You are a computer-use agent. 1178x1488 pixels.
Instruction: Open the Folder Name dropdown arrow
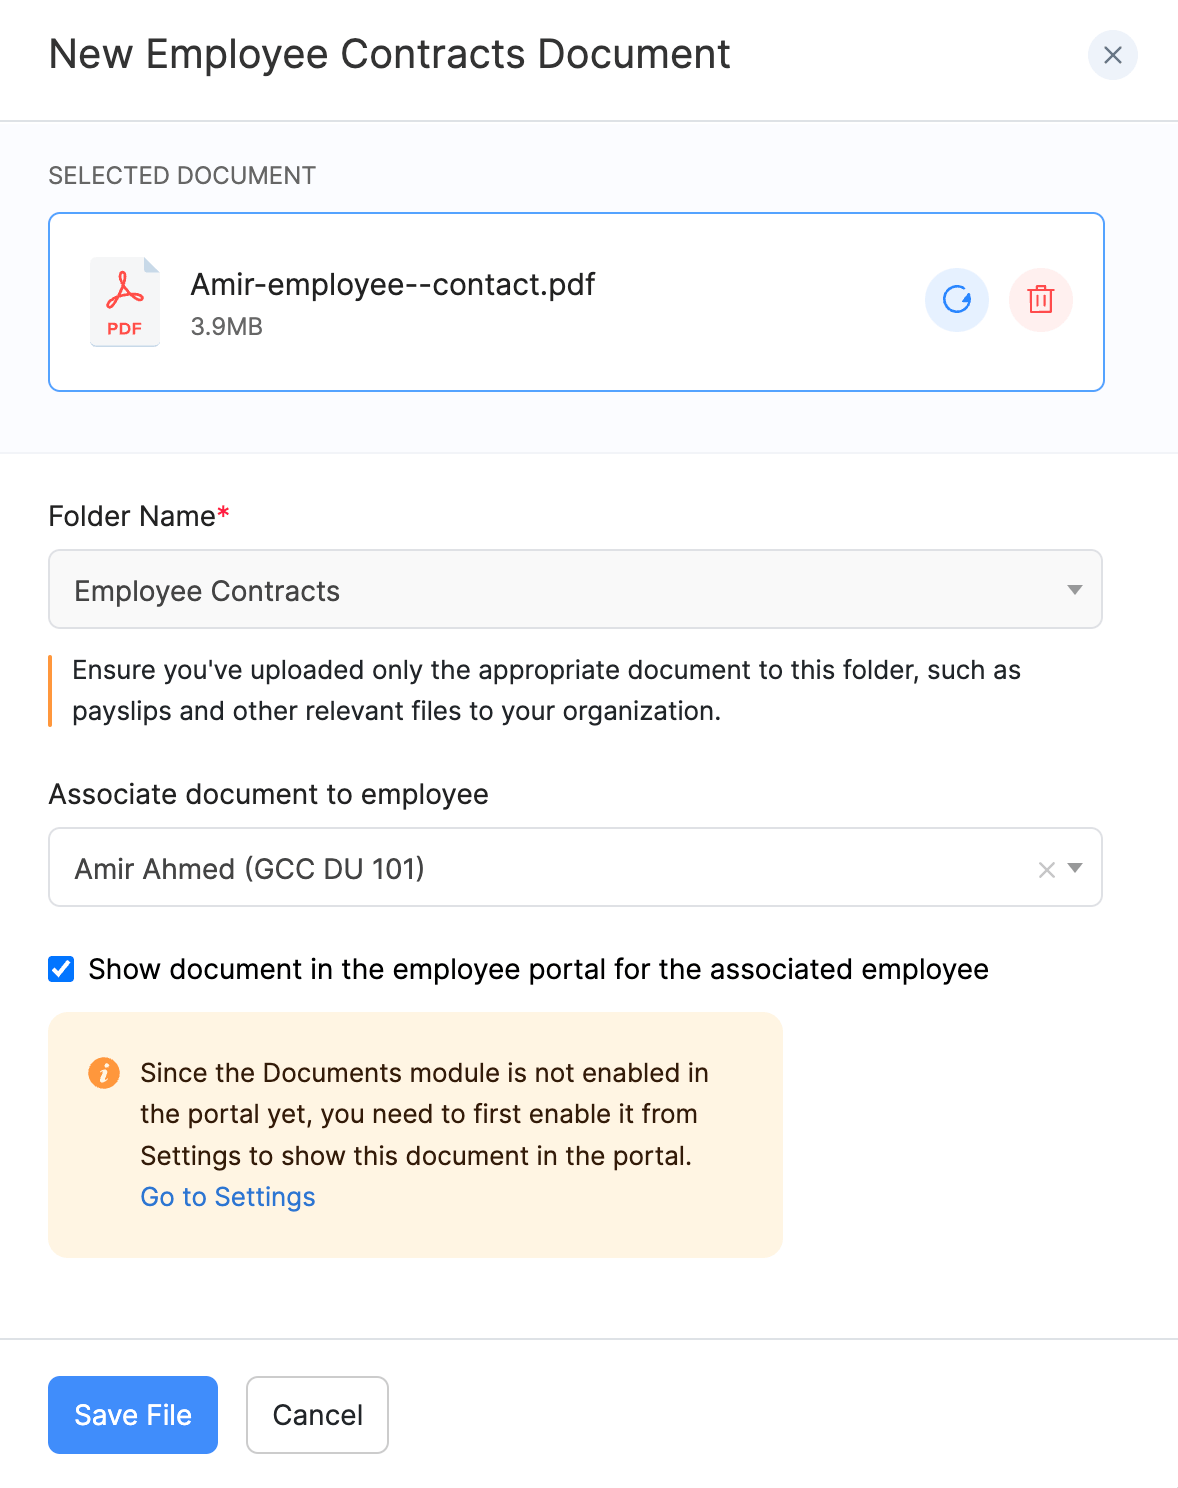[1074, 590]
